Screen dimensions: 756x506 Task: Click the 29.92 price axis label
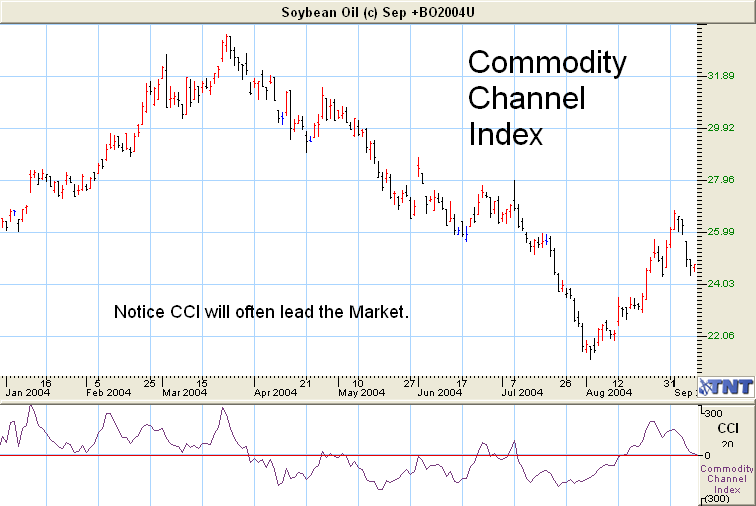pyautogui.click(x=721, y=128)
